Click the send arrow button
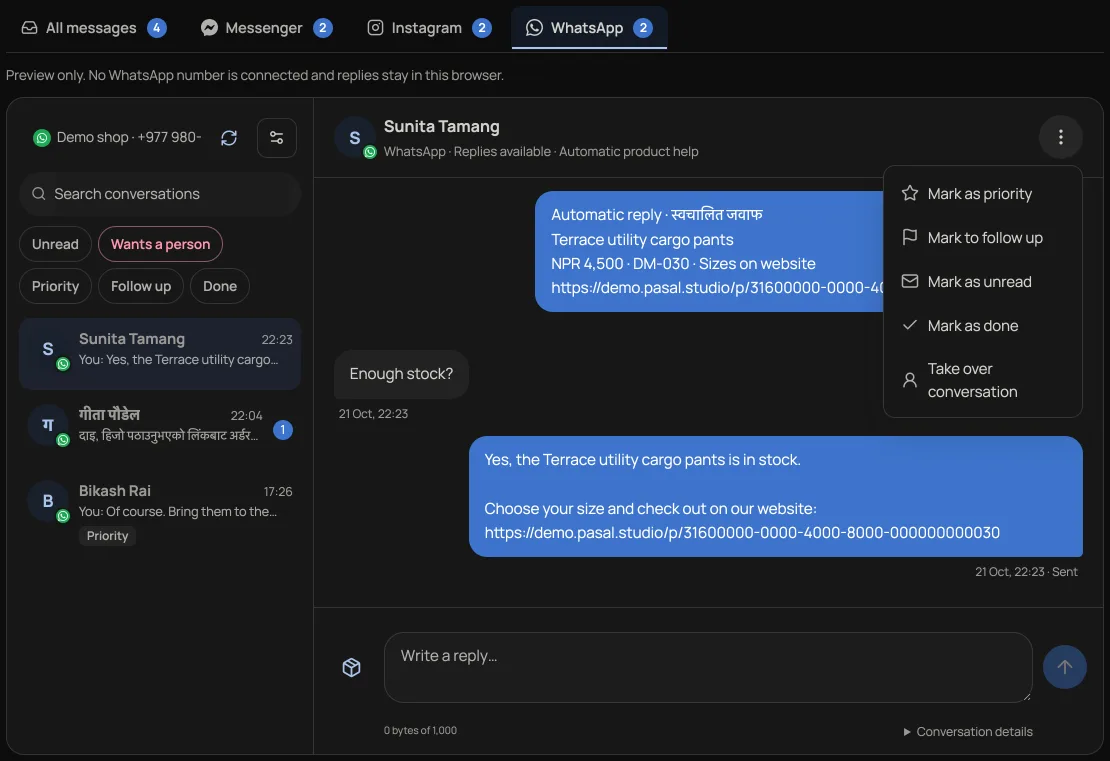The image size is (1110, 761). (1065, 667)
